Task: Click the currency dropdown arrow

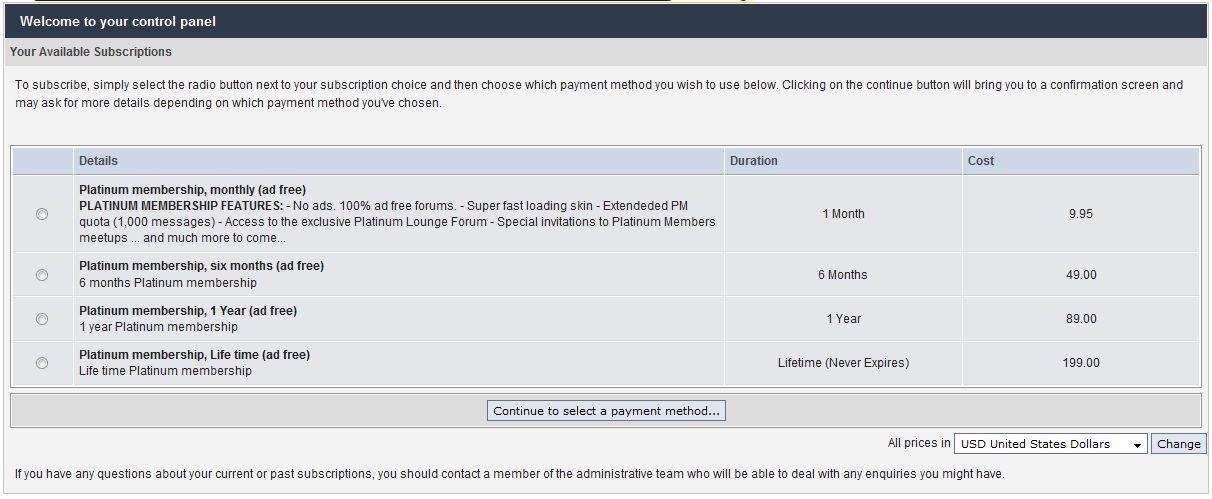Action: point(1138,445)
